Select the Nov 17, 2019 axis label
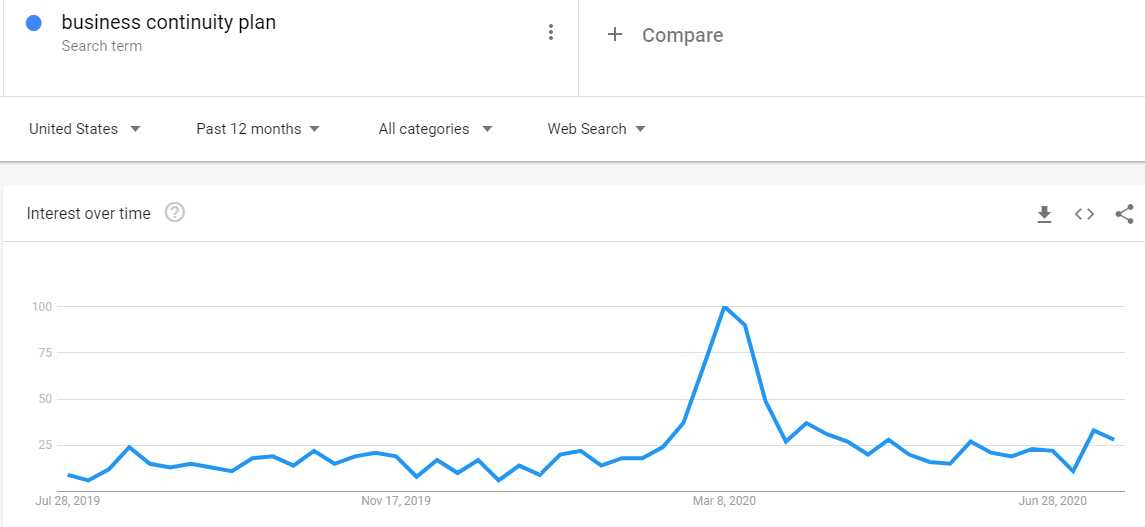This screenshot has height=527, width=1145. click(x=396, y=500)
